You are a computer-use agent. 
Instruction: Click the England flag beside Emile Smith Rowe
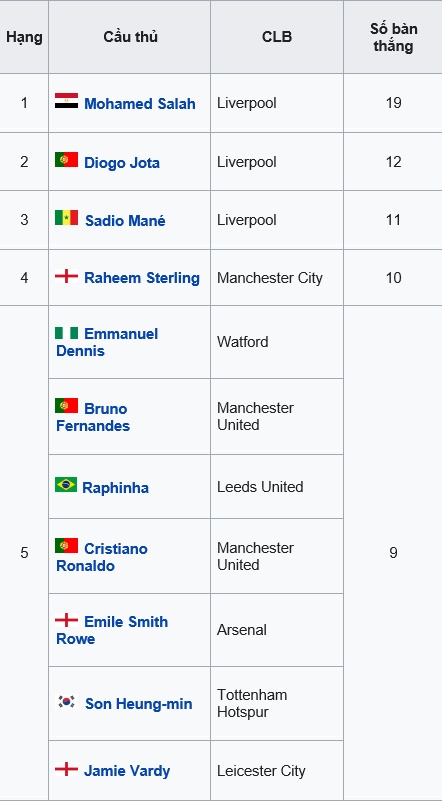coord(67,620)
